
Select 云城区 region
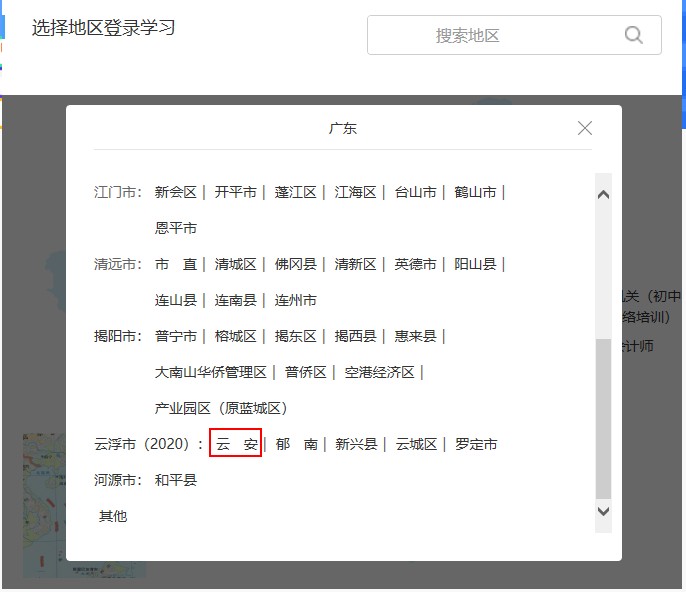[x=416, y=444]
